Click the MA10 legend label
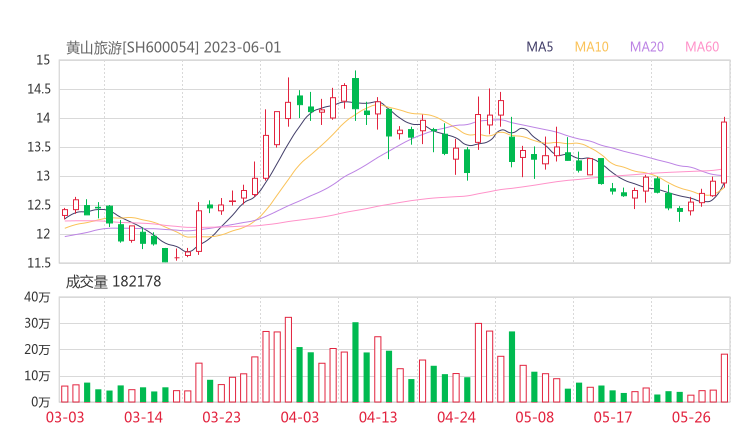 (x=591, y=47)
